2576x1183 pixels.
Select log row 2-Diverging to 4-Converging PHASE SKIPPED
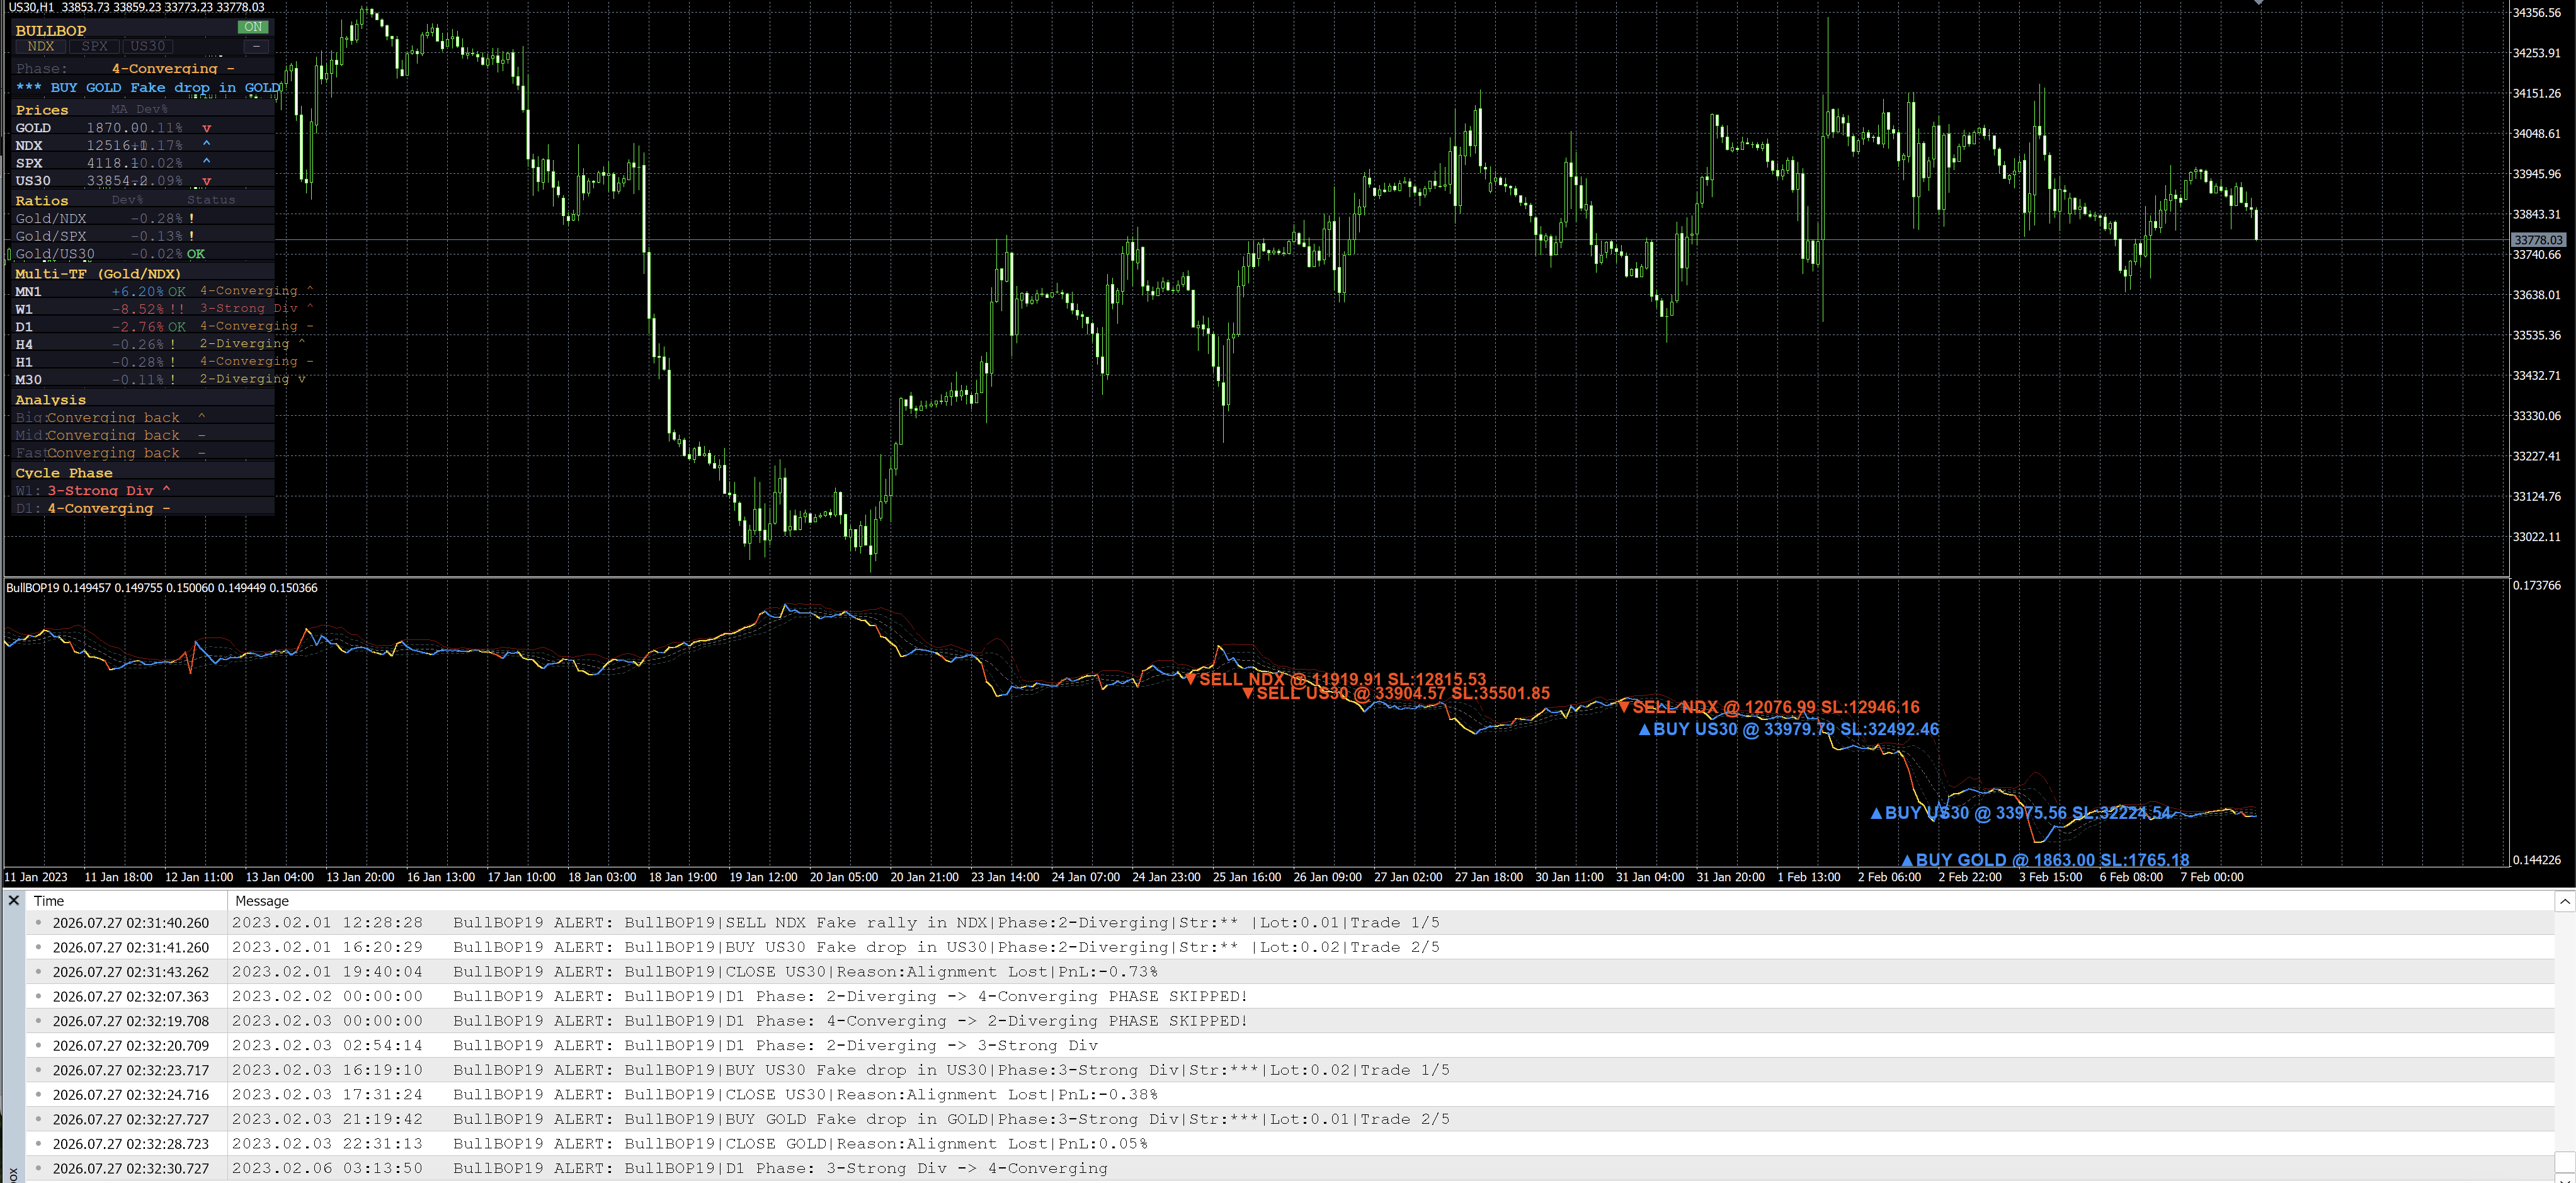point(1290,997)
